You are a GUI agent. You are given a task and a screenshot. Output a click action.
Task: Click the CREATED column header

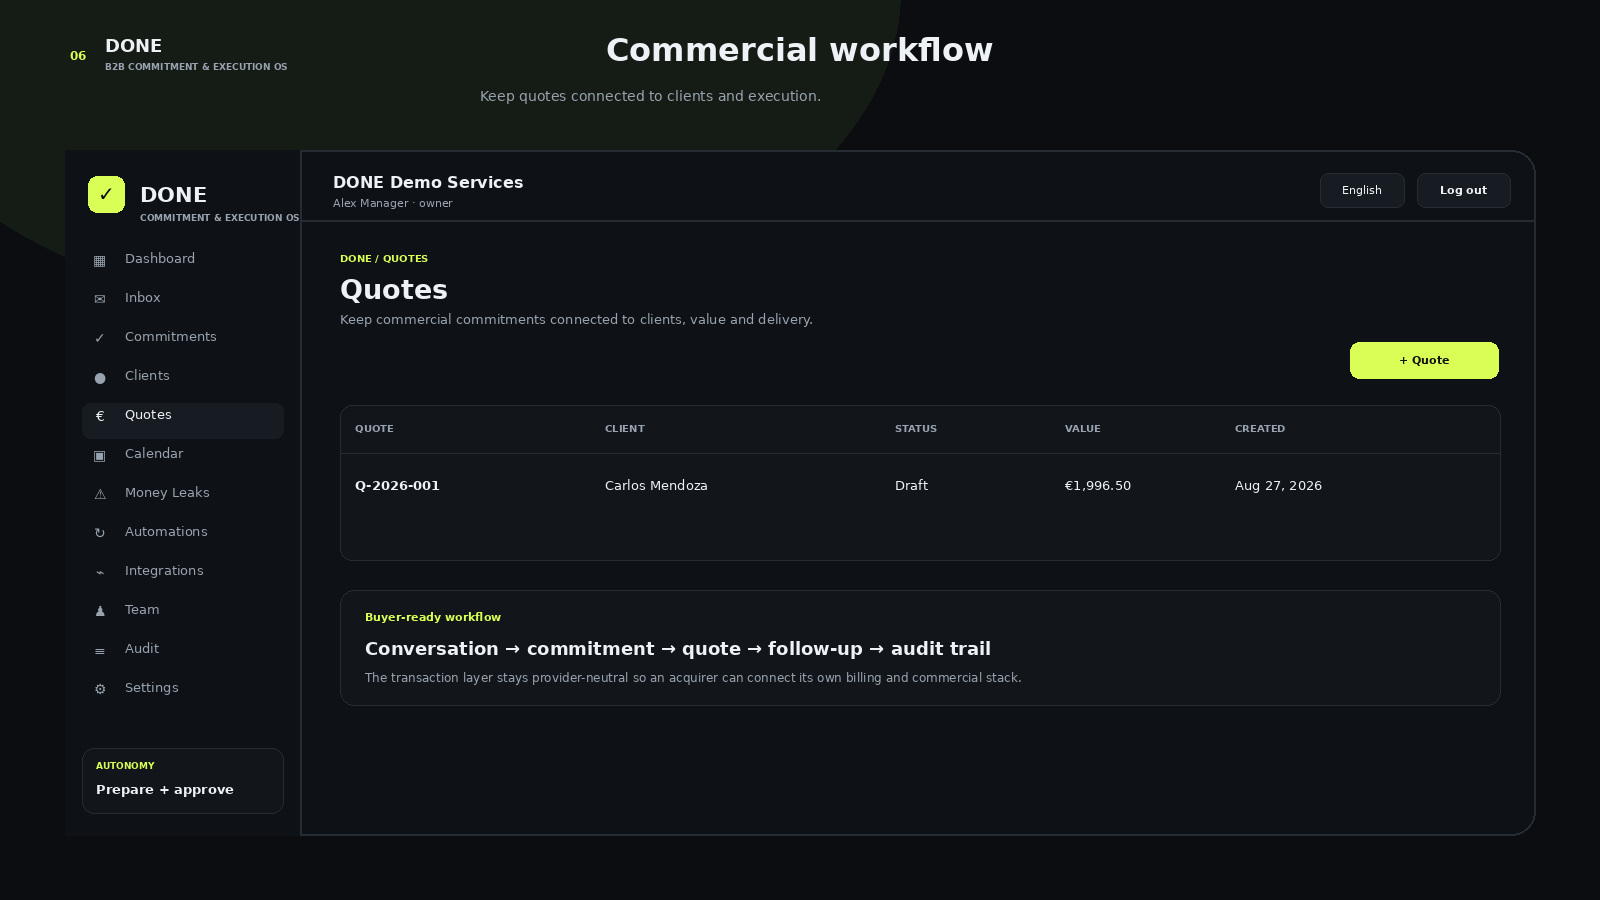[1260, 429]
